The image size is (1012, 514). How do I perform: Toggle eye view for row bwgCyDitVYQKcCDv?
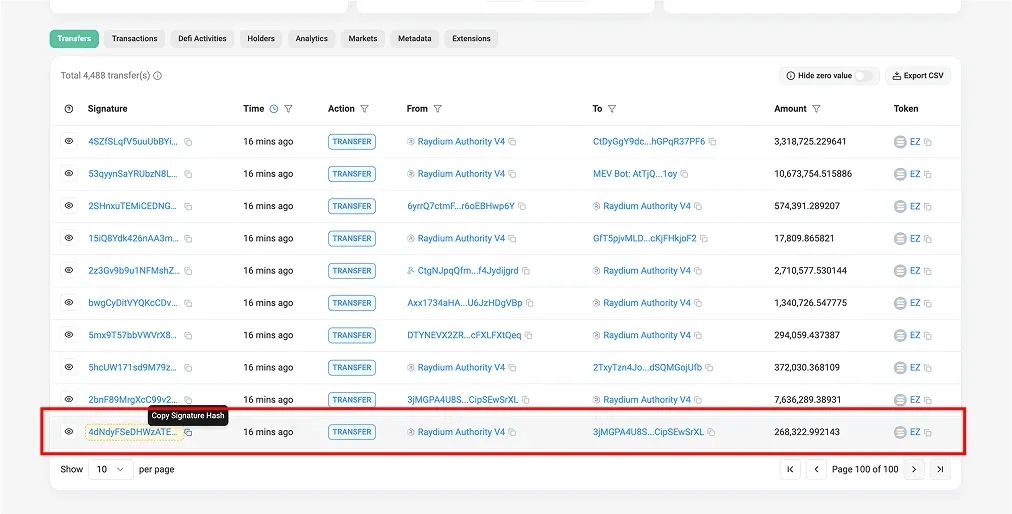(69, 302)
